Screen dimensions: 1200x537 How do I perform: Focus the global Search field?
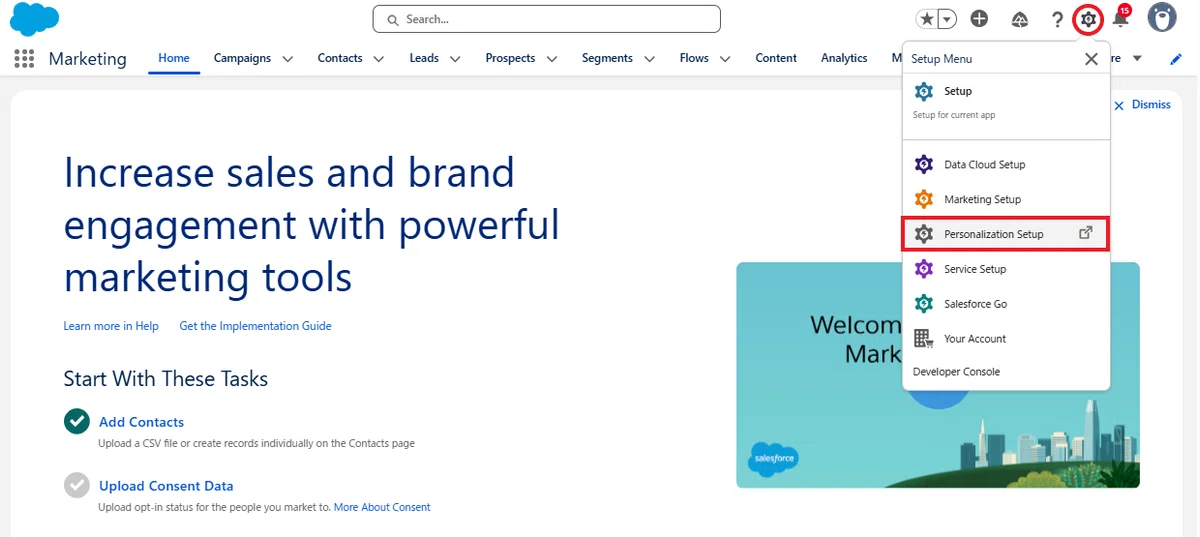coord(546,19)
